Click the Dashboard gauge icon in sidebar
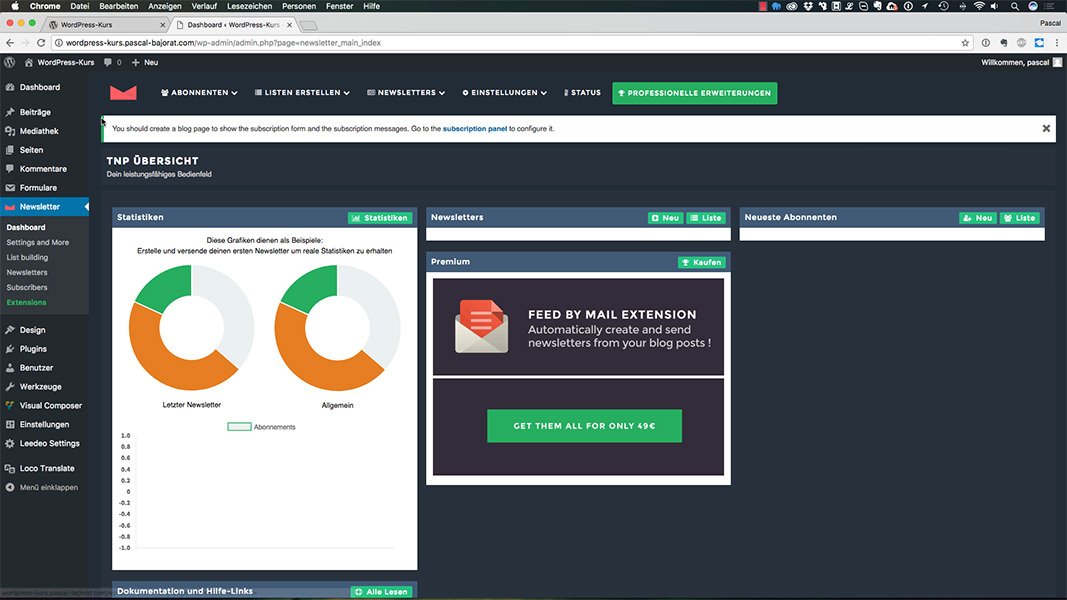 point(10,87)
